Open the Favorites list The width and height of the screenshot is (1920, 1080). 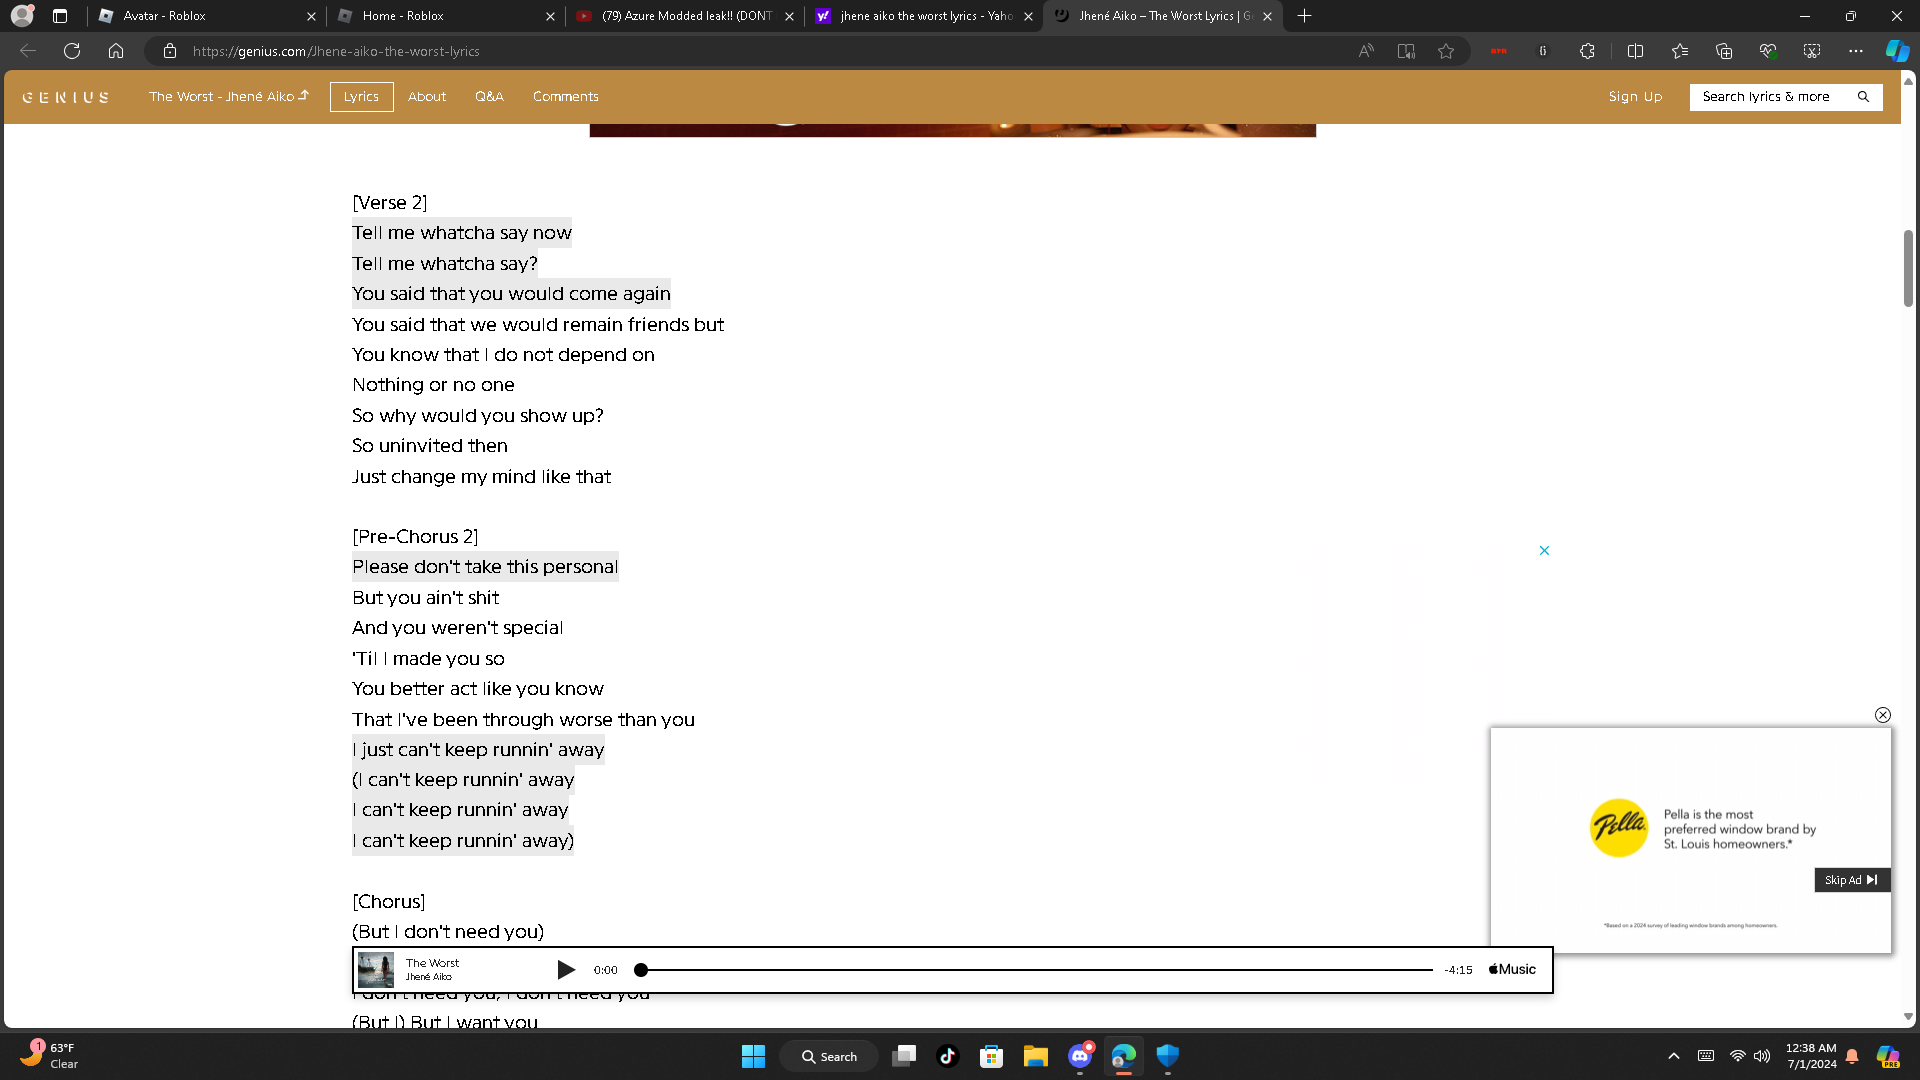(x=1680, y=51)
